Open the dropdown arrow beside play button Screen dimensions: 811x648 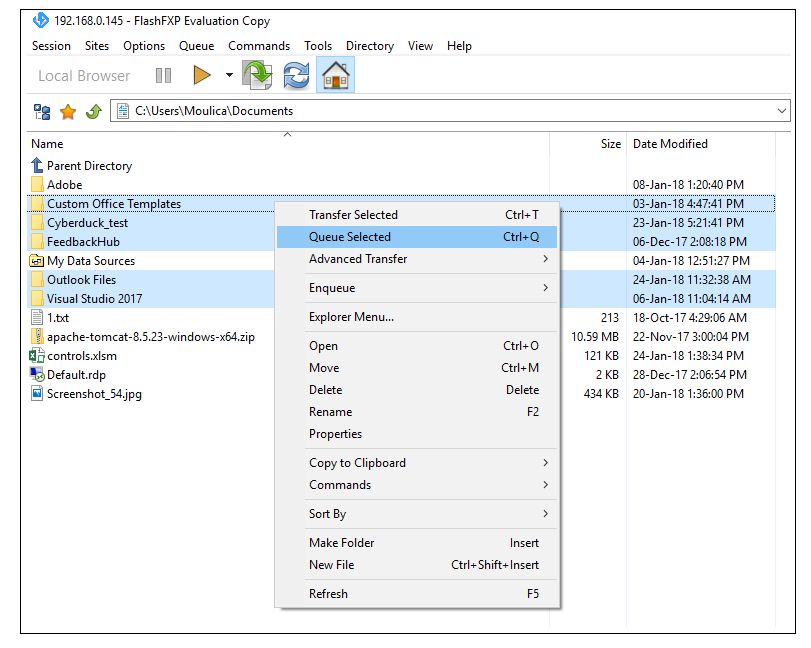coord(229,75)
